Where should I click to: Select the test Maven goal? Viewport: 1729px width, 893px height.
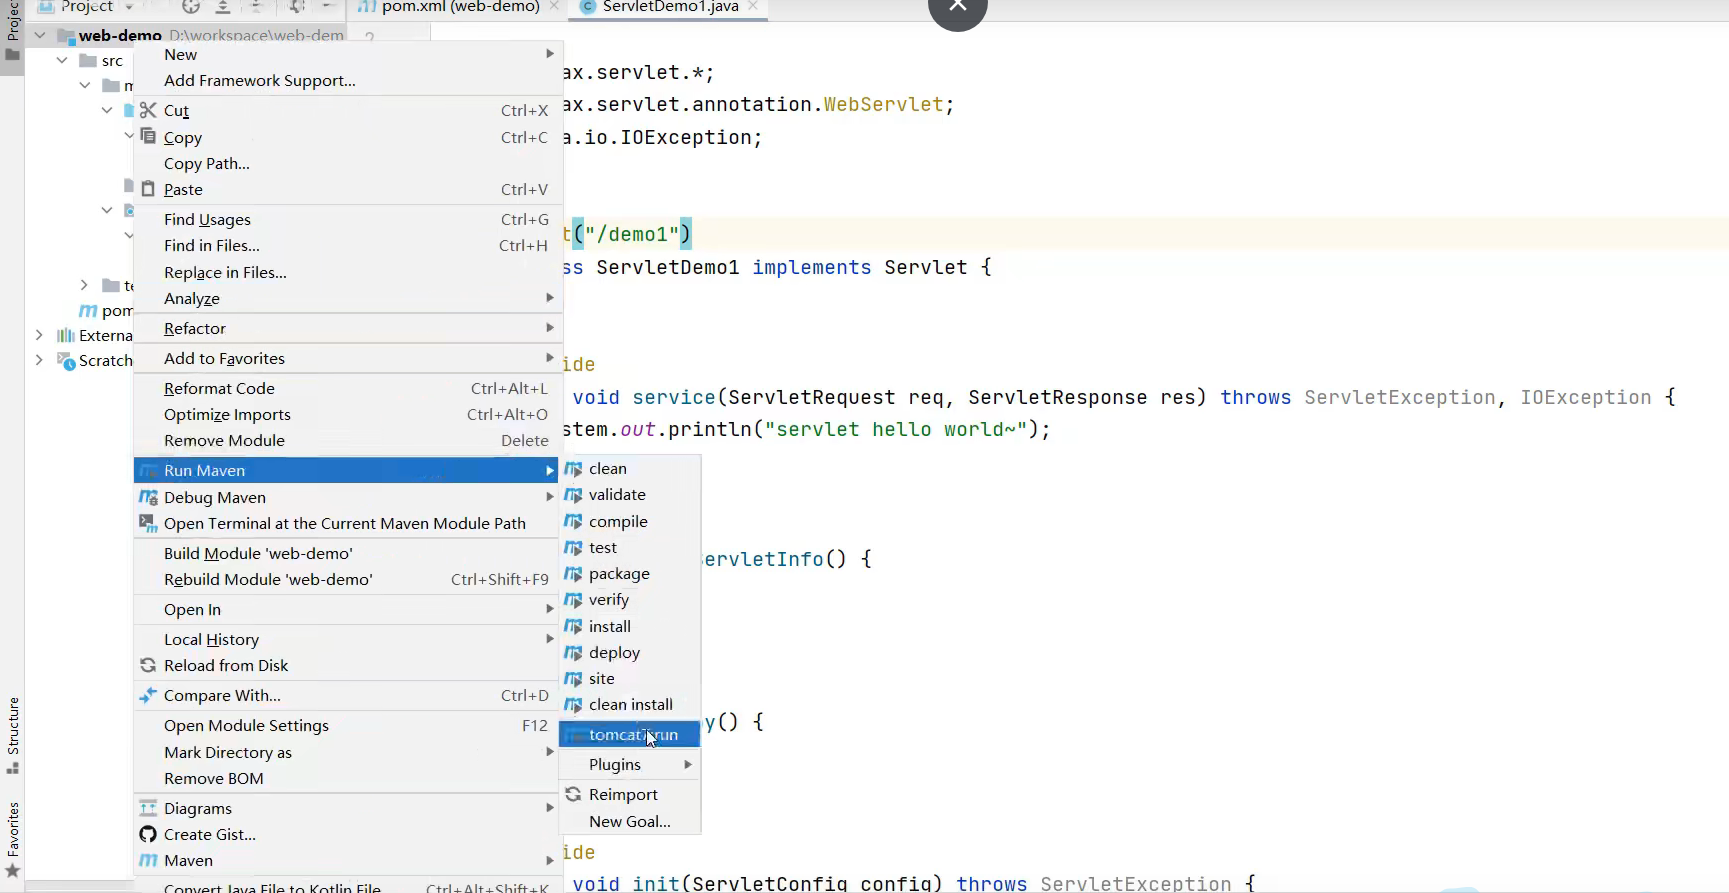(x=629, y=547)
